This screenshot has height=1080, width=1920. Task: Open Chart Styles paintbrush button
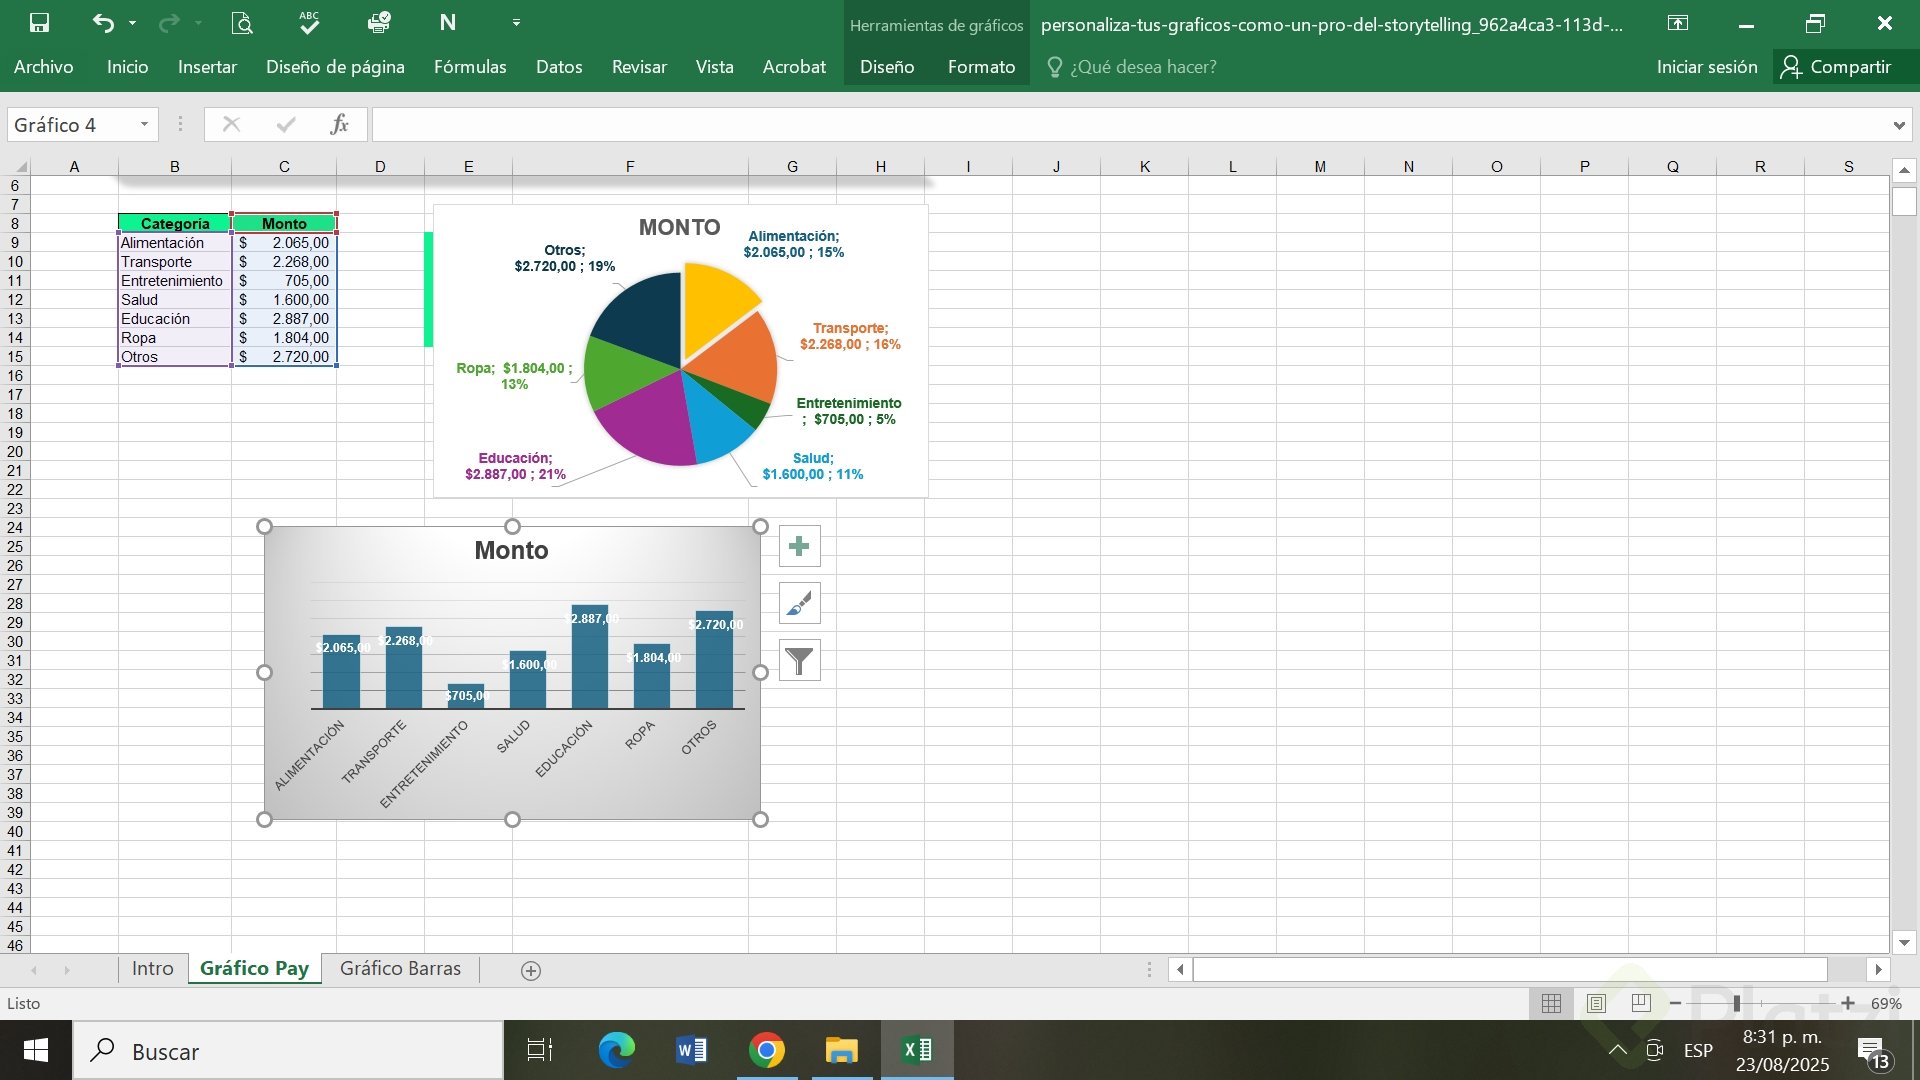pyautogui.click(x=799, y=603)
